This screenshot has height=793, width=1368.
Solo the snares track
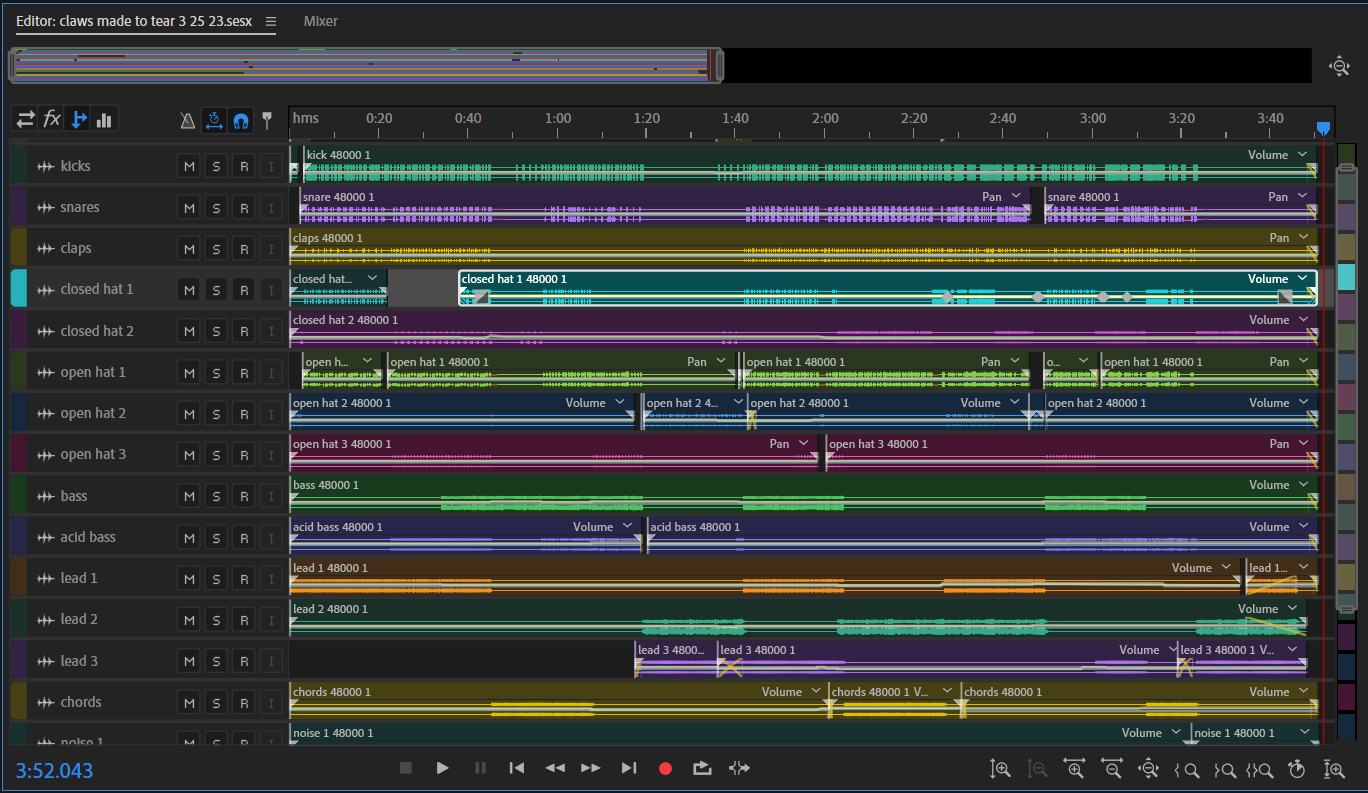pos(216,208)
